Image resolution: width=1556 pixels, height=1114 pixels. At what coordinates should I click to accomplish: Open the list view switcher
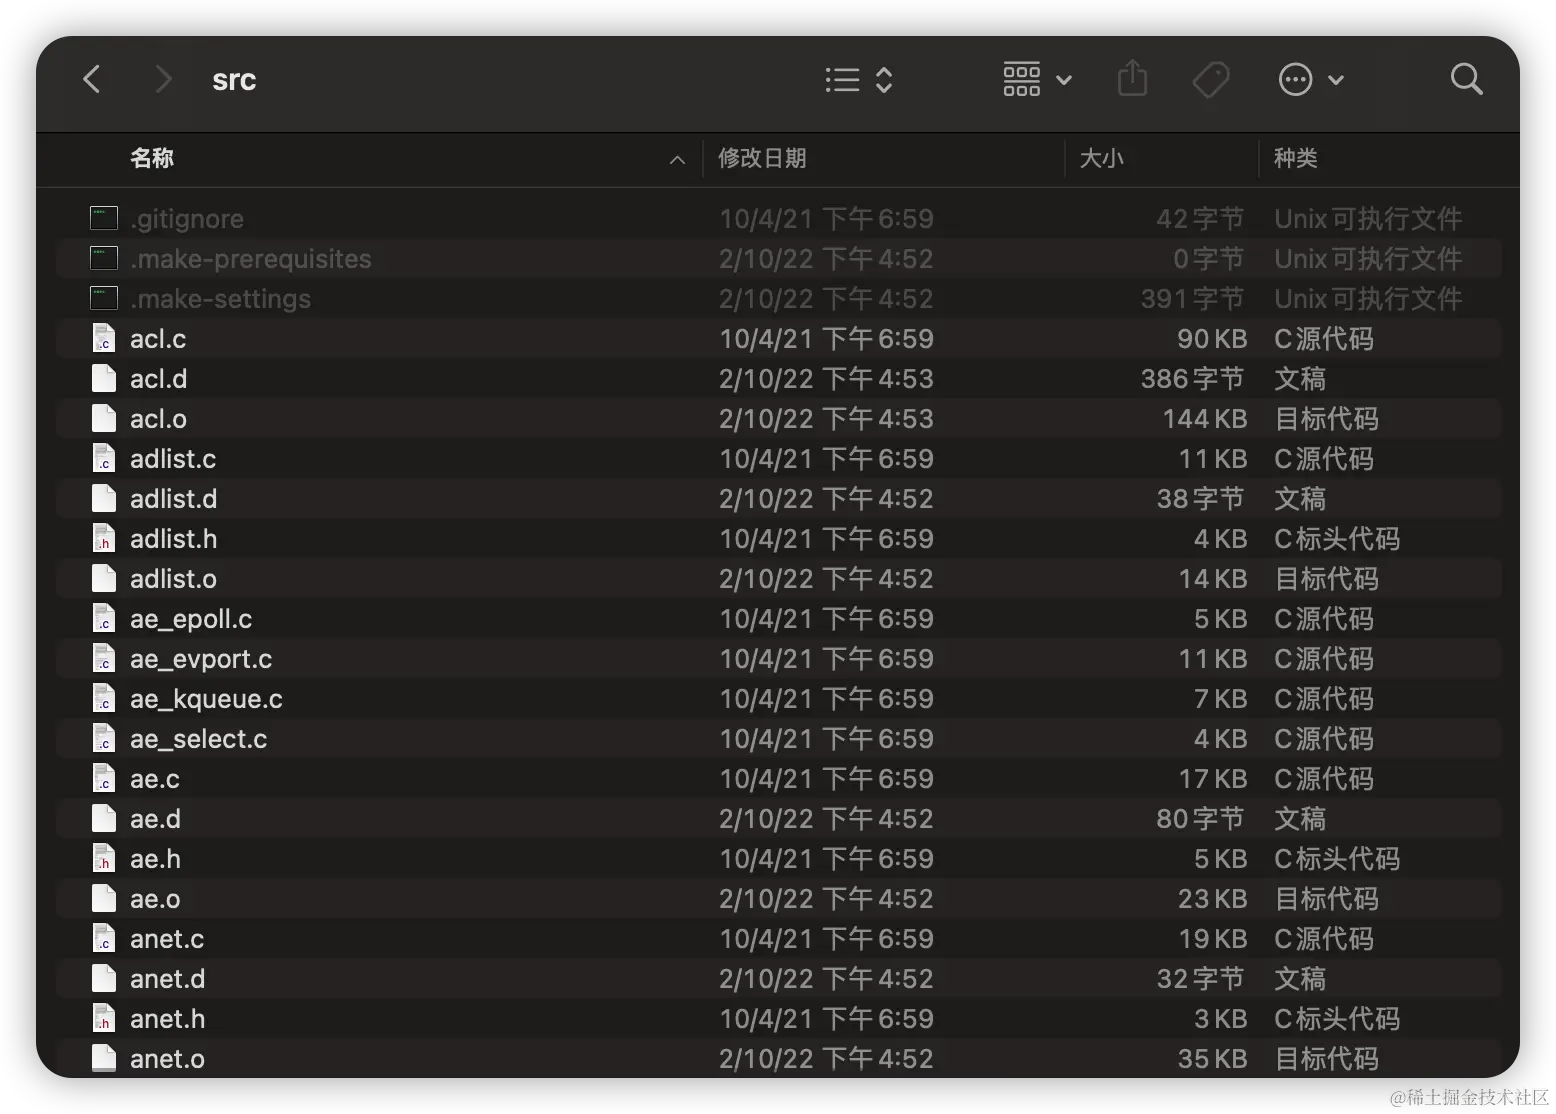858,80
